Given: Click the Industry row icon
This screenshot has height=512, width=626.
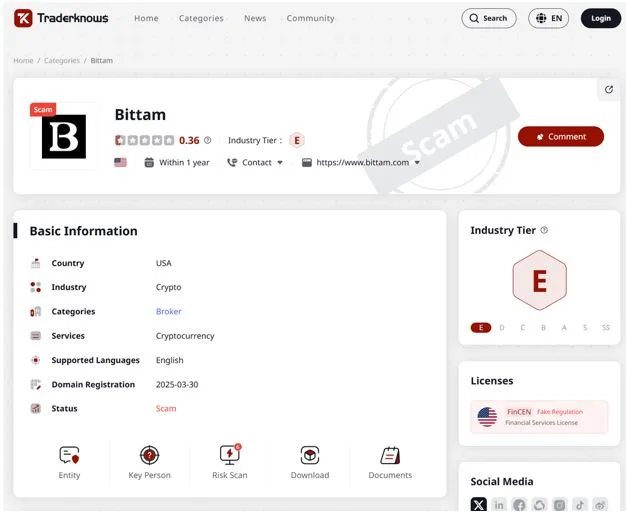Looking at the screenshot, I should pos(36,287).
